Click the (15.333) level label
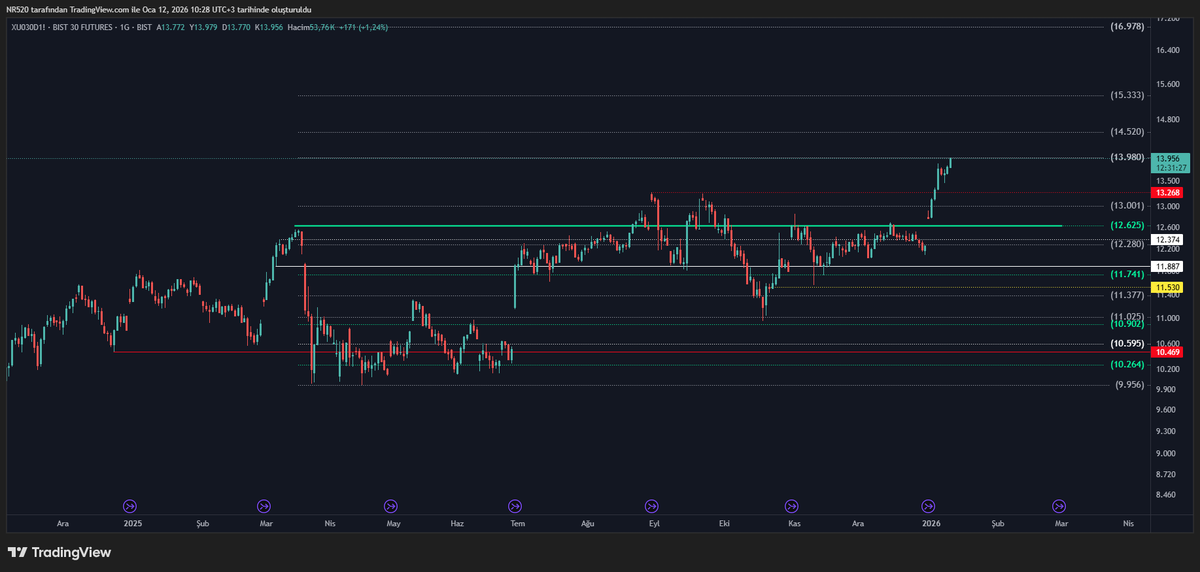 coord(1127,95)
